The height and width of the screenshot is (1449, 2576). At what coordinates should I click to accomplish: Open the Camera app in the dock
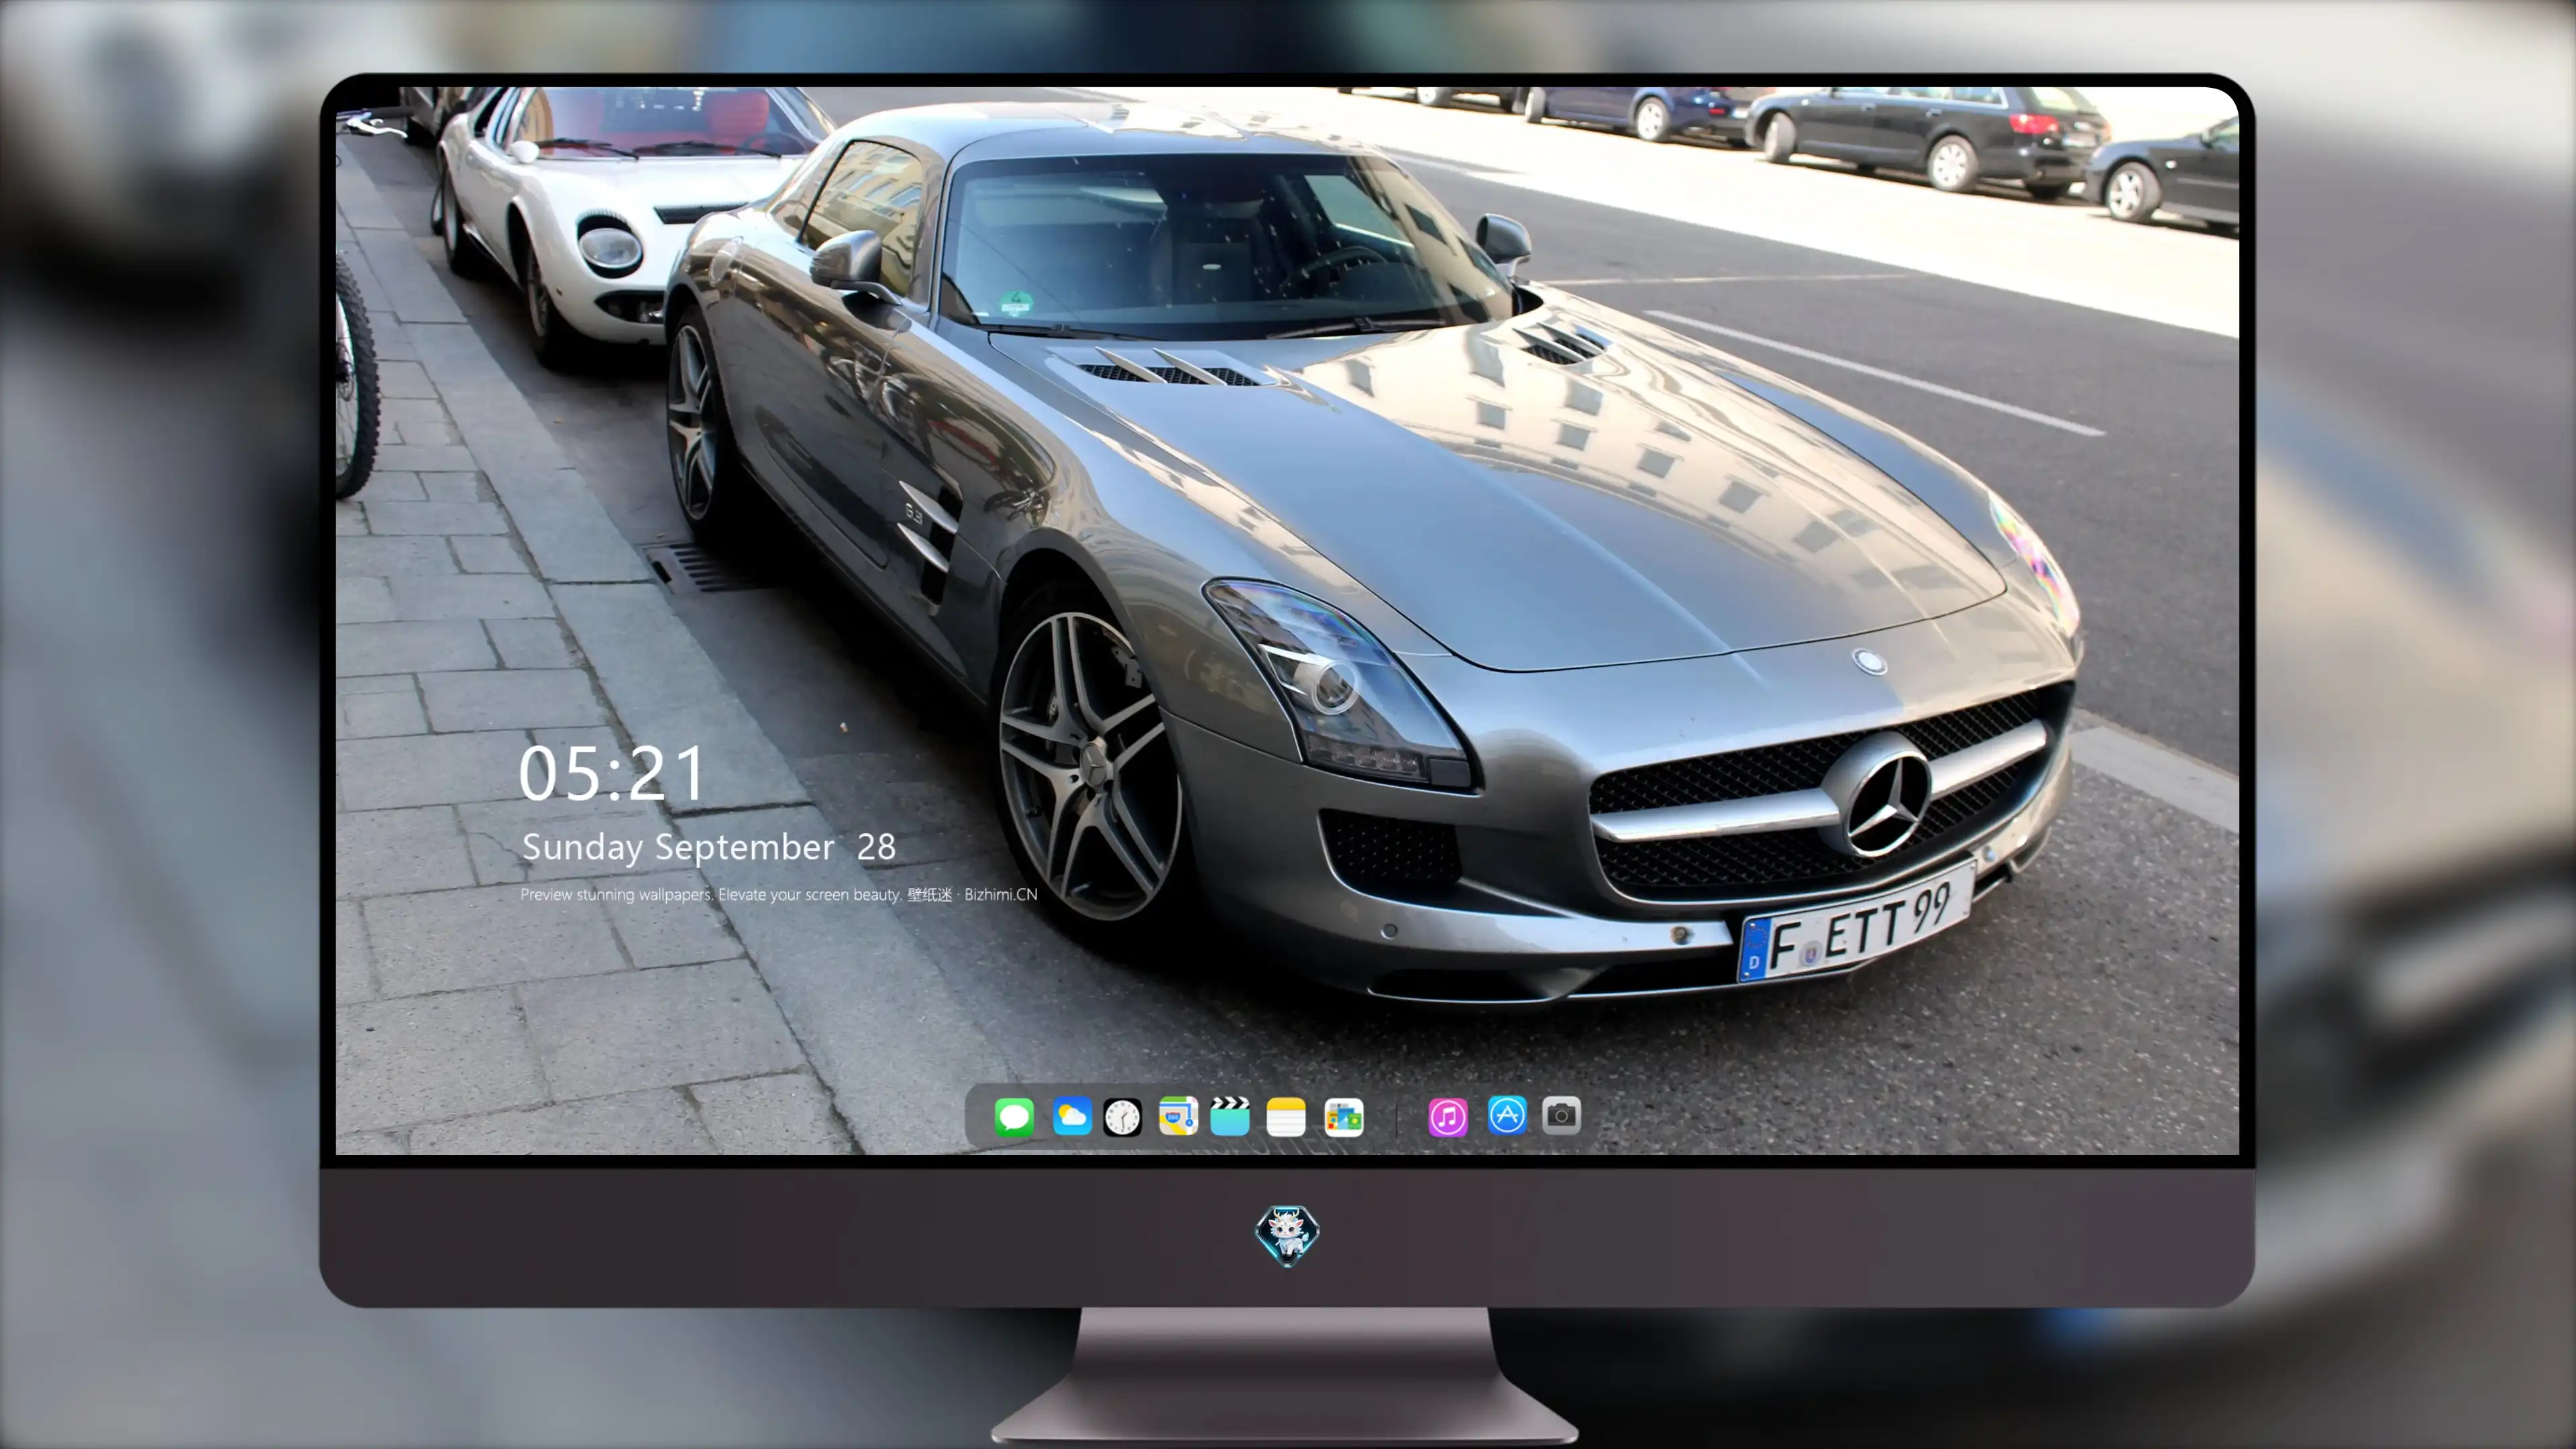pos(1561,1115)
